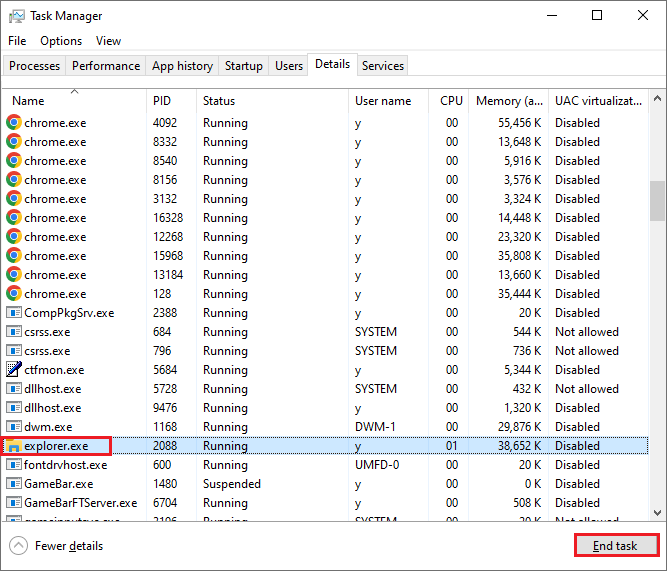The height and width of the screenshot is (571, 667).
Task: Open the File menu
Action: 17,41
